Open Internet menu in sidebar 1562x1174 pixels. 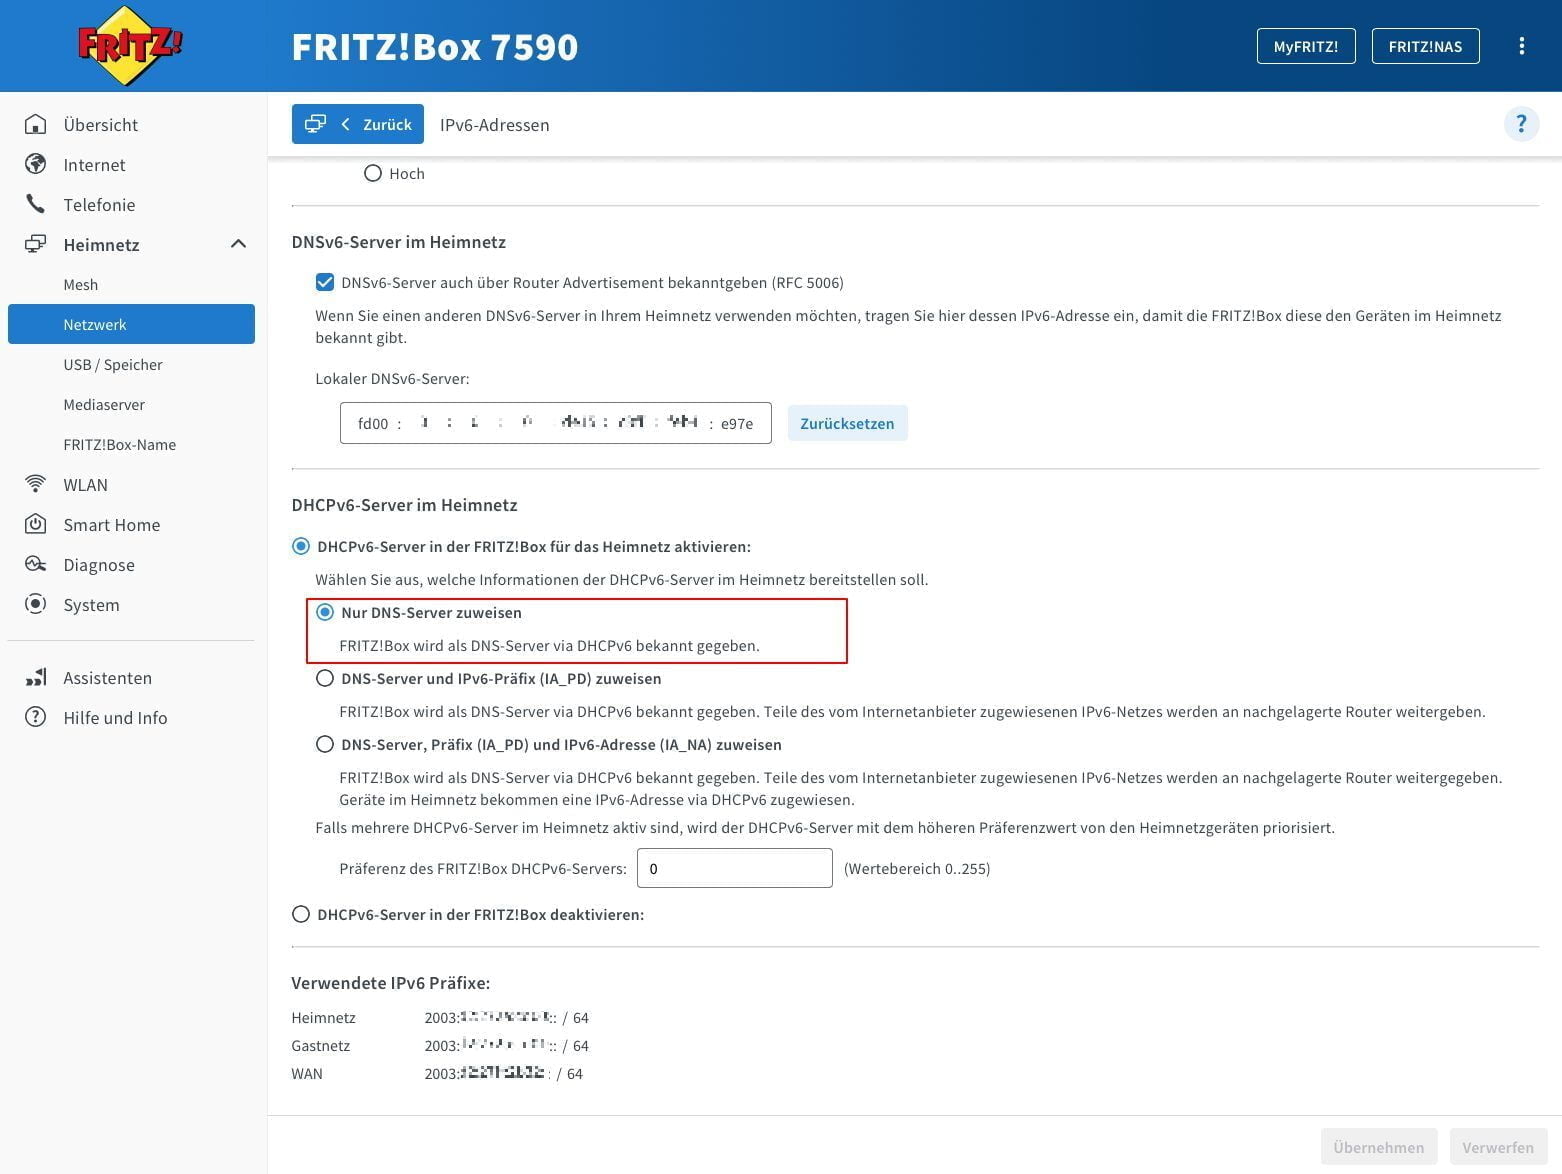(94, 165)
